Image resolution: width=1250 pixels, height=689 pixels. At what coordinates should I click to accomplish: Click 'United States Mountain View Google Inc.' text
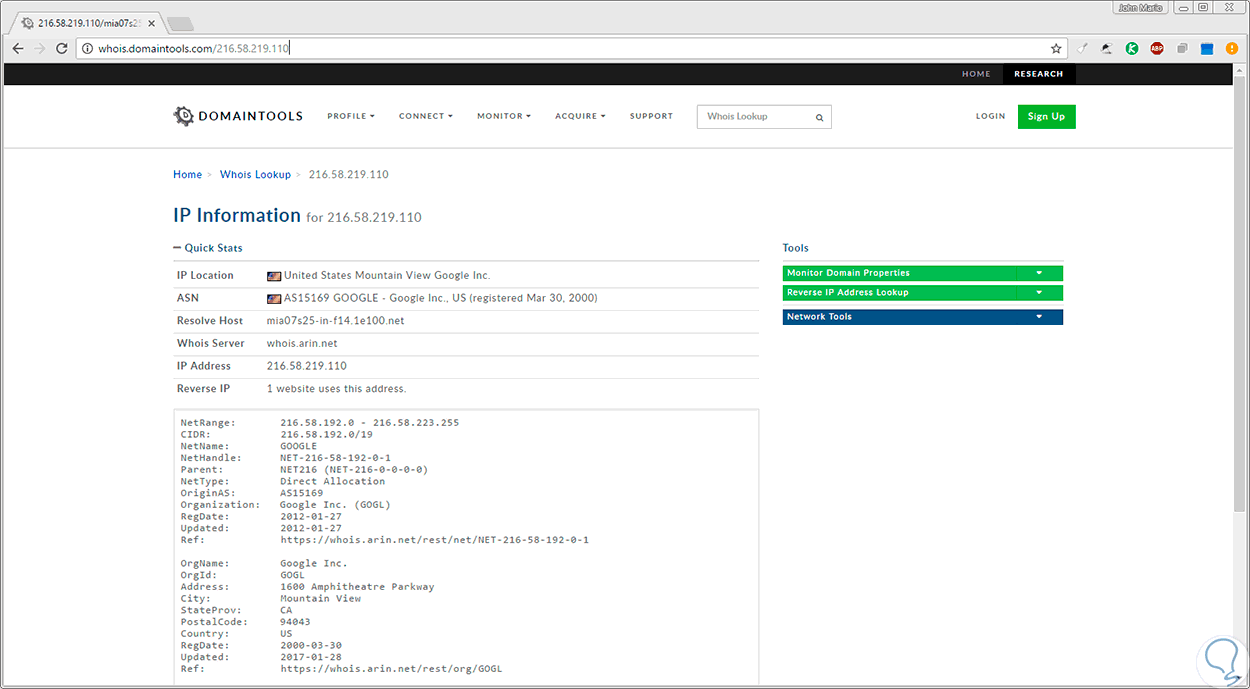[x=387, y=275]
